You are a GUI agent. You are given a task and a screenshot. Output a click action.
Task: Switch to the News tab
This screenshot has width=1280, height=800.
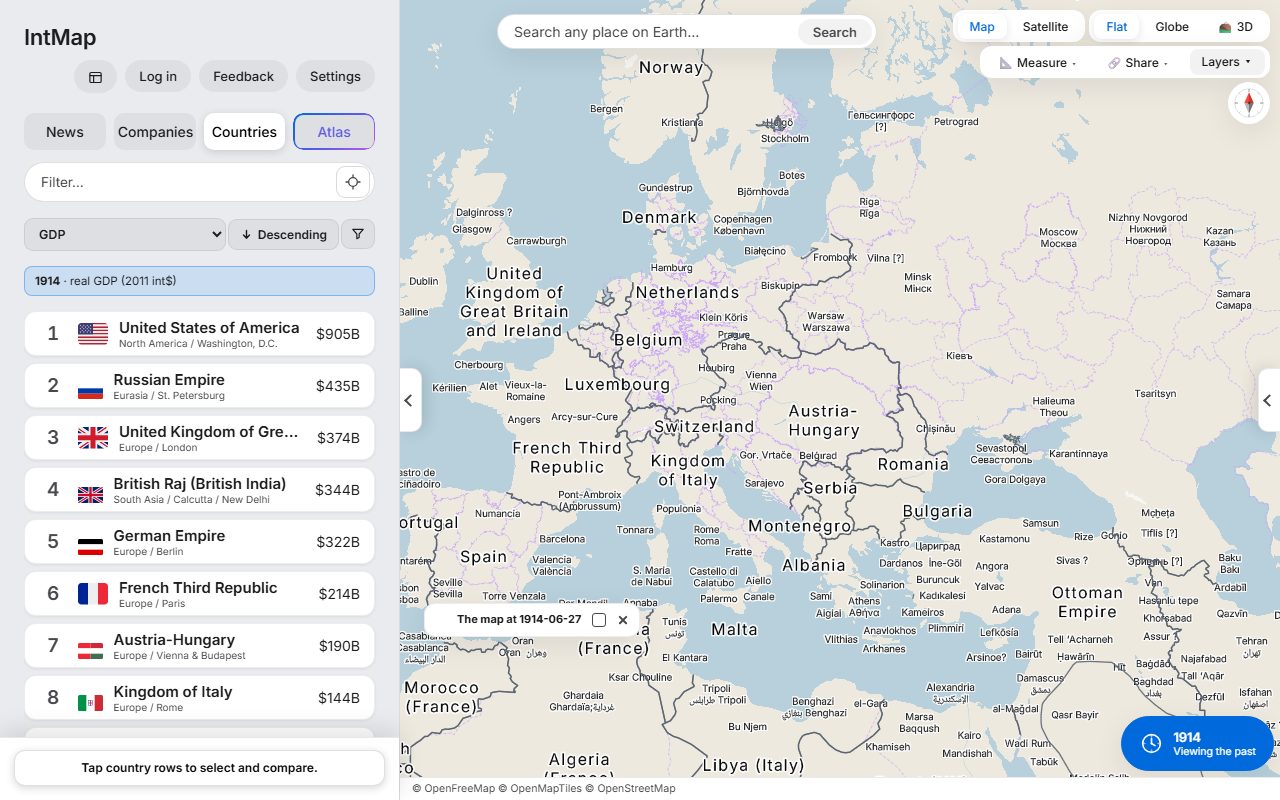65,132
